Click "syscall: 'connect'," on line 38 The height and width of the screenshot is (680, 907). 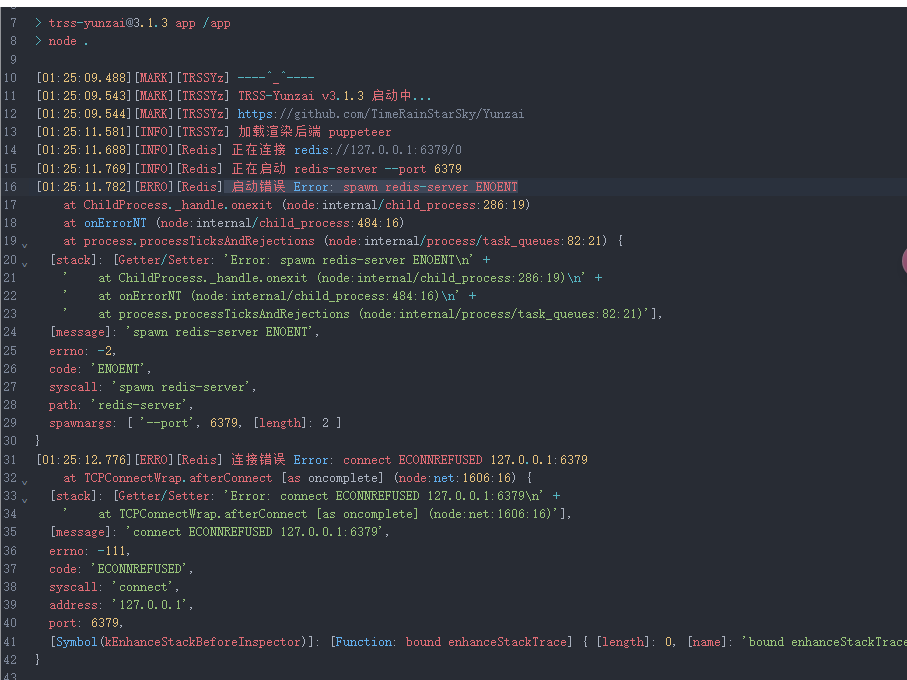[114, 587]
